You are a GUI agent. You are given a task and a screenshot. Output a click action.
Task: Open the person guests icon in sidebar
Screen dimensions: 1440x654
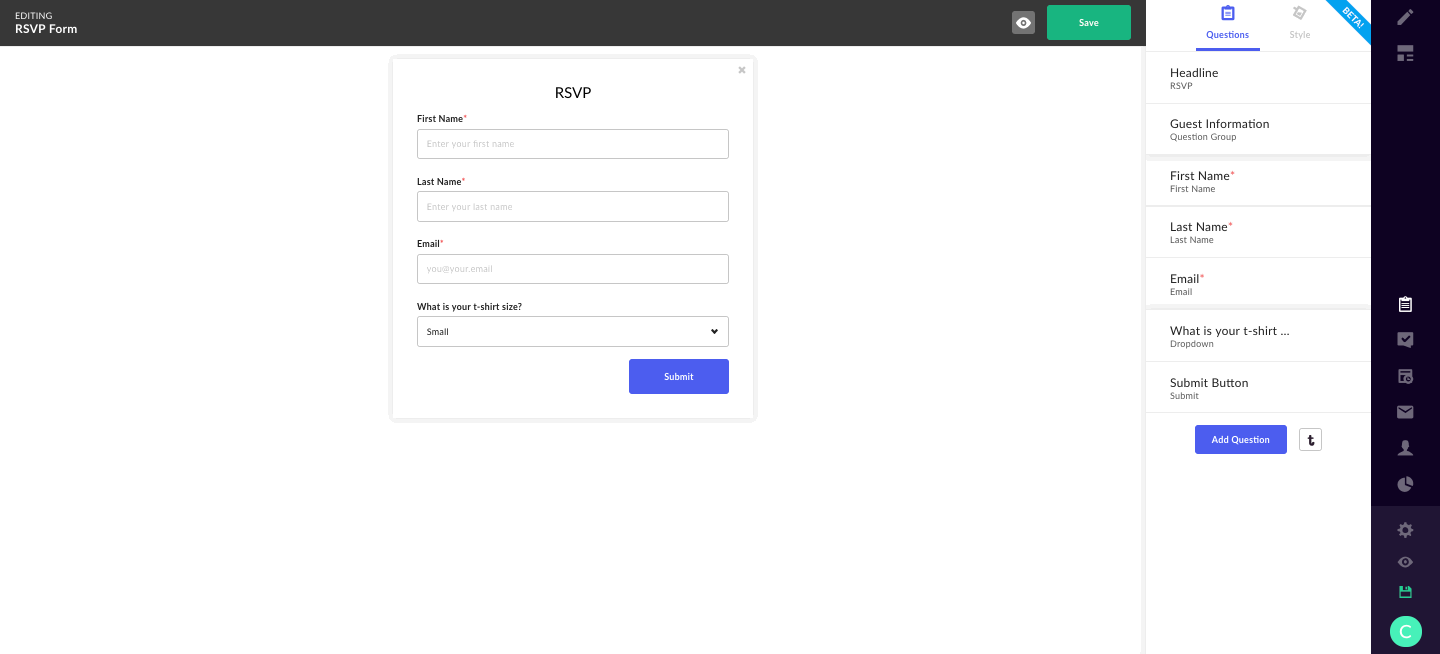click(x=1405, y=448)
